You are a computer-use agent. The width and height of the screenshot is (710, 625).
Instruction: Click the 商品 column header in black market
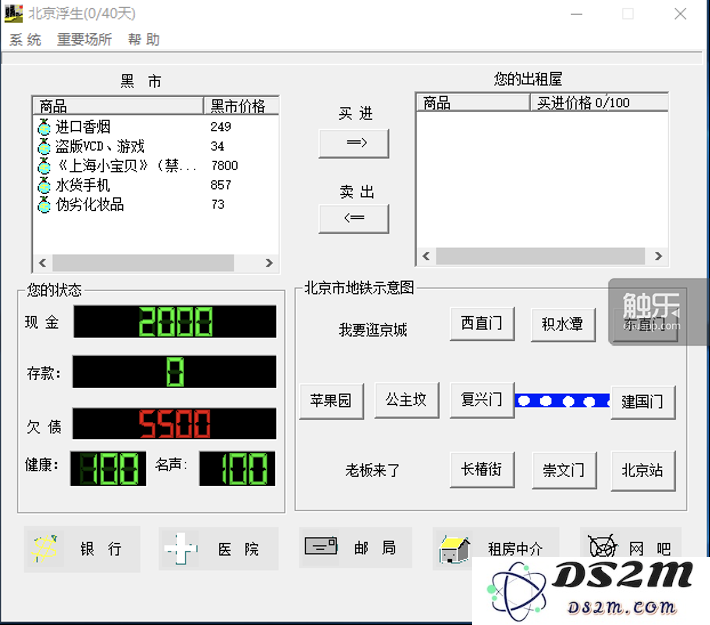(x=118, y=106)
